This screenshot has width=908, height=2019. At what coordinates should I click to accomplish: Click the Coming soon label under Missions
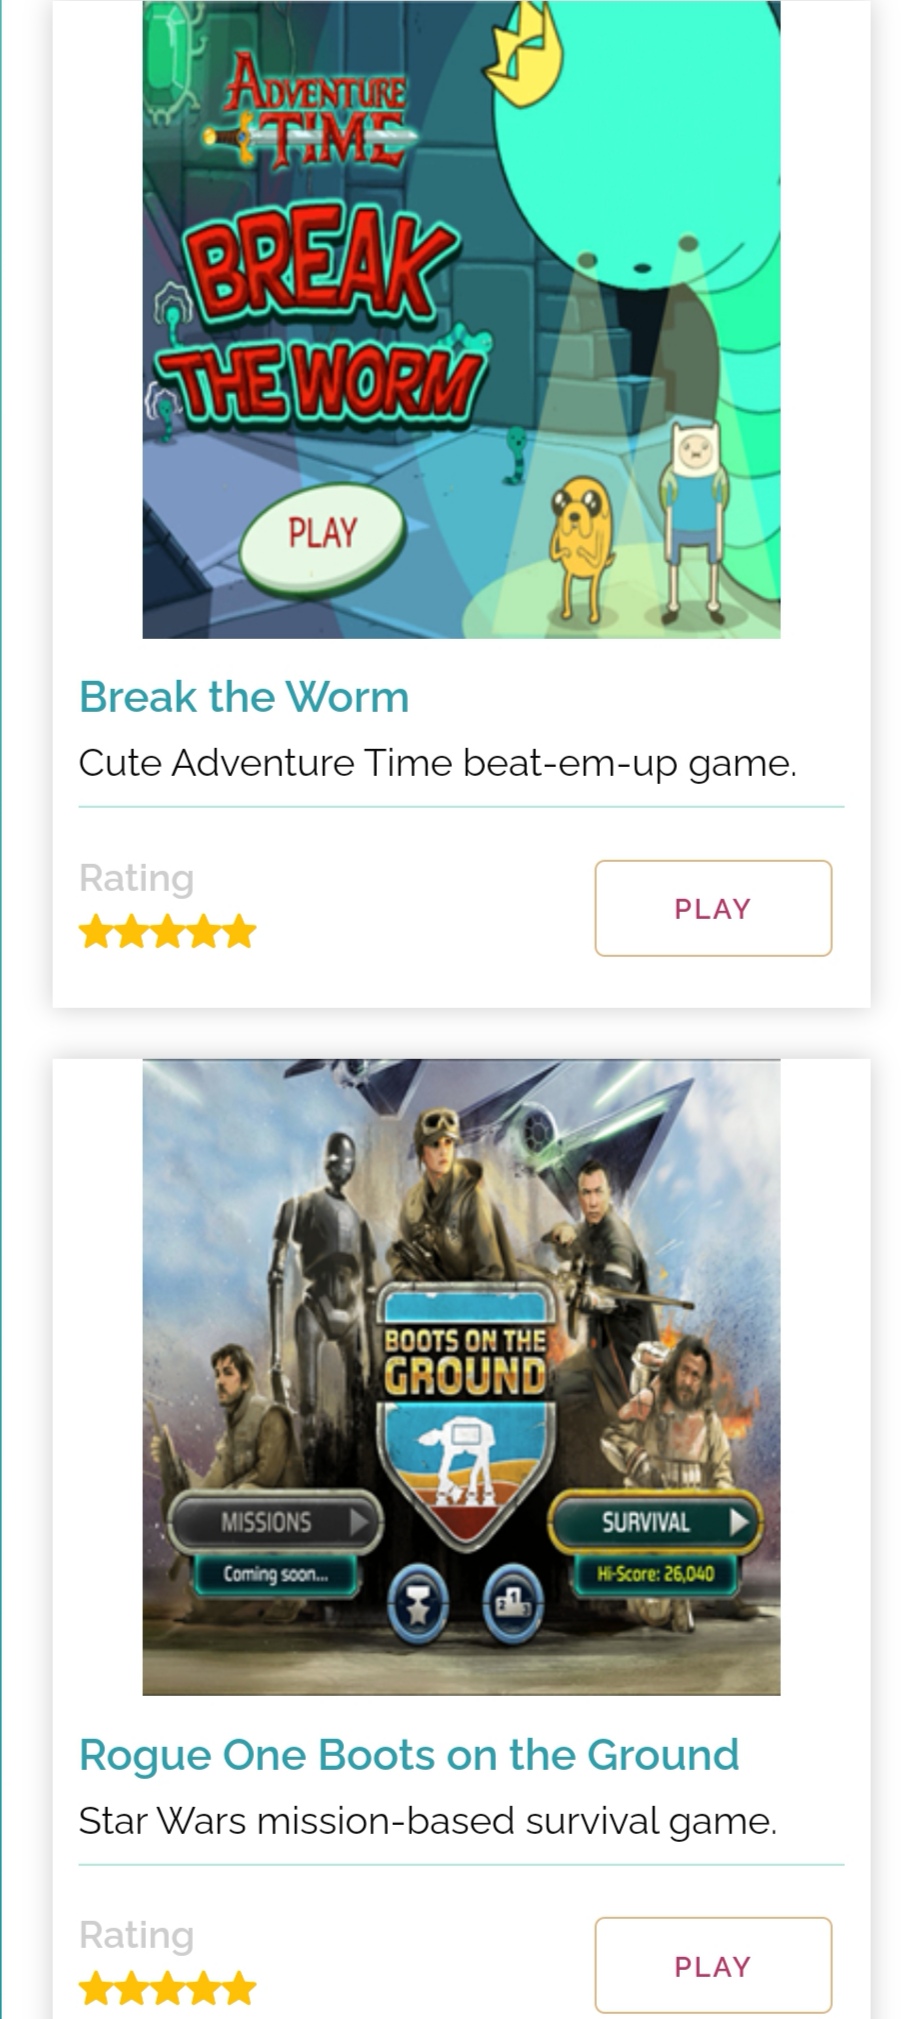click(275, 1574)
